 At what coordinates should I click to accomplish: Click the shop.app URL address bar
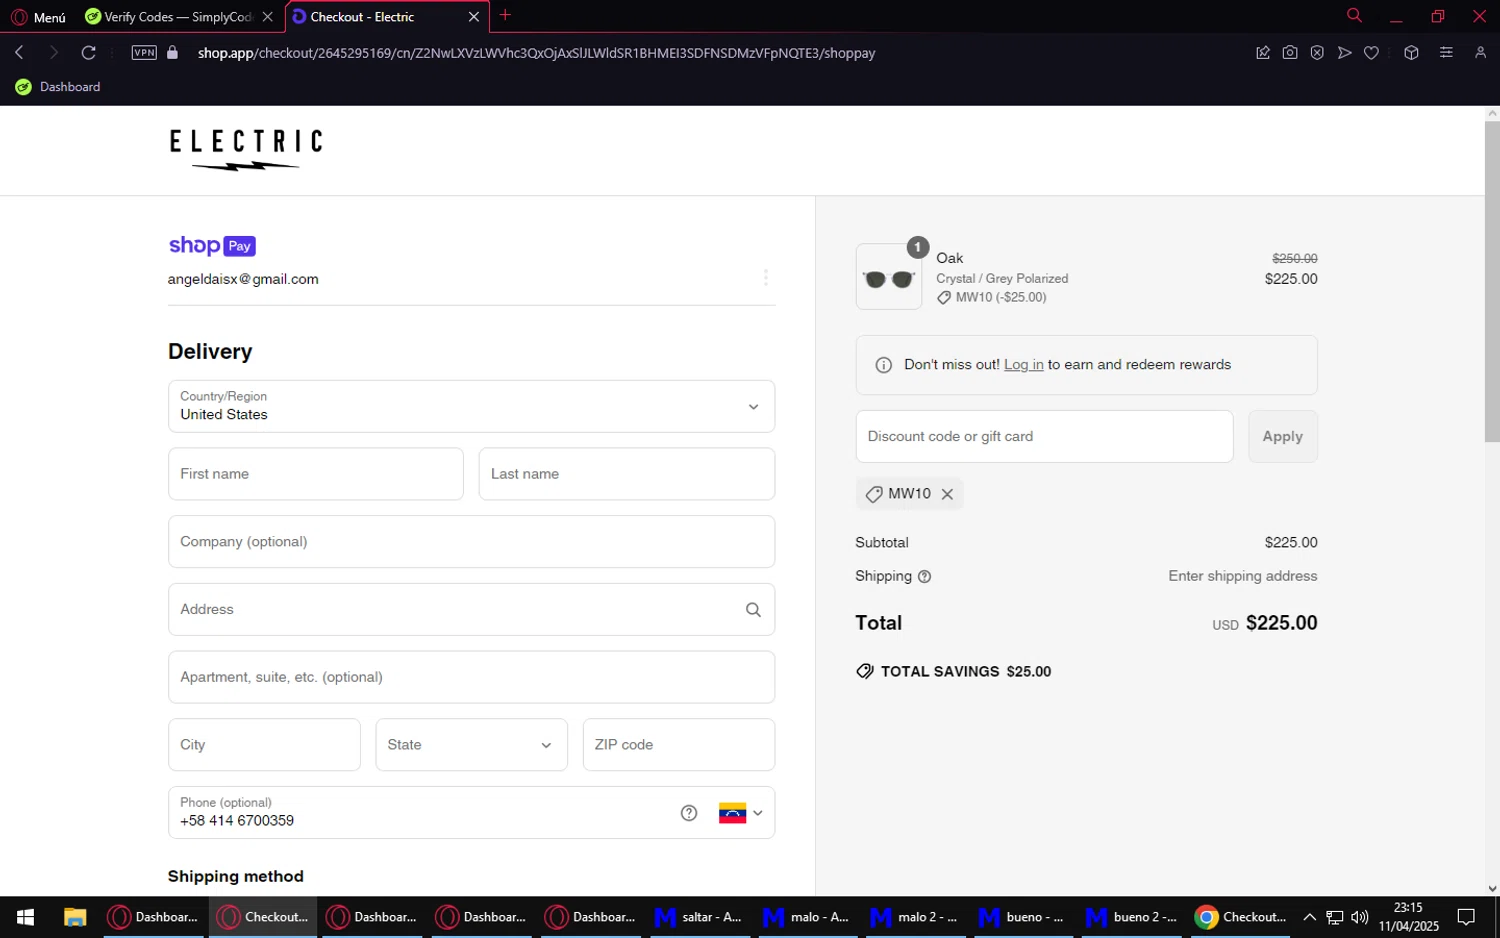[536, 53]
